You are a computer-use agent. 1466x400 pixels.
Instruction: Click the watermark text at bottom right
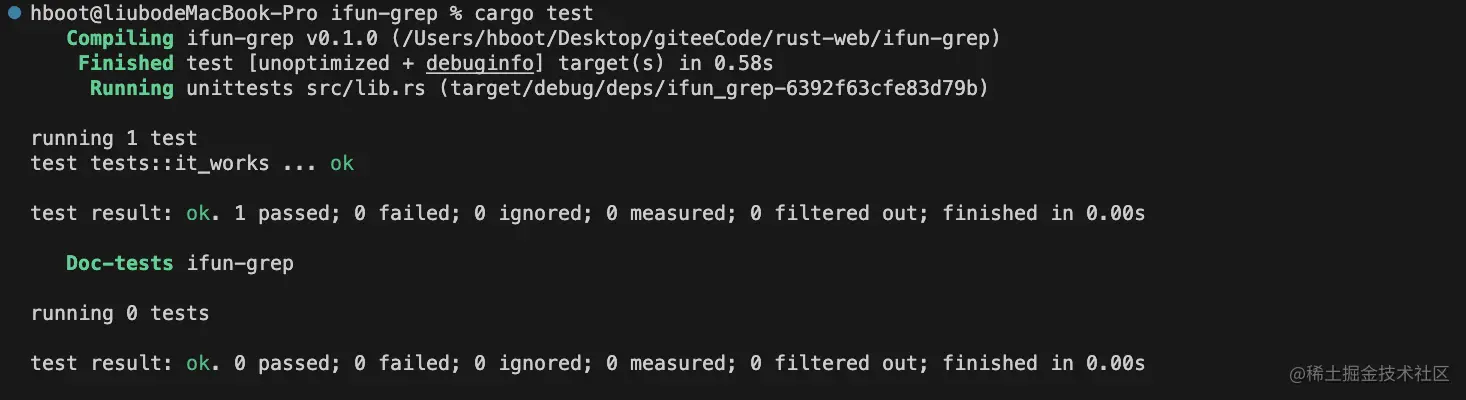(x=1370, y=374)
